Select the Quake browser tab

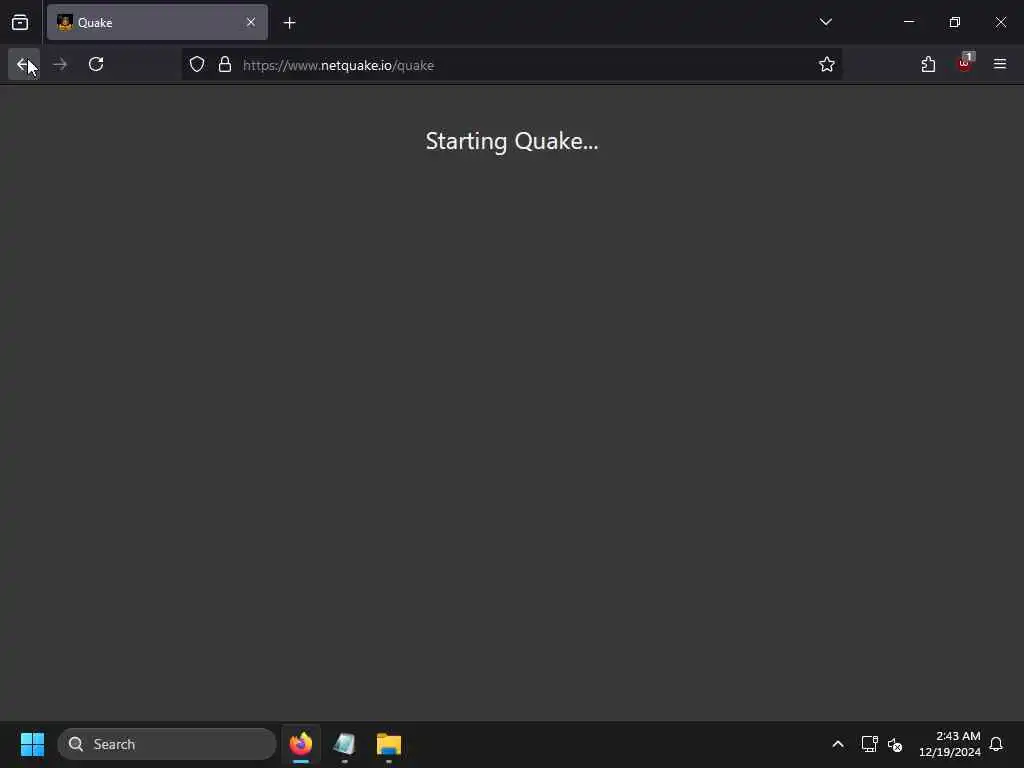[x=157, y=22]
